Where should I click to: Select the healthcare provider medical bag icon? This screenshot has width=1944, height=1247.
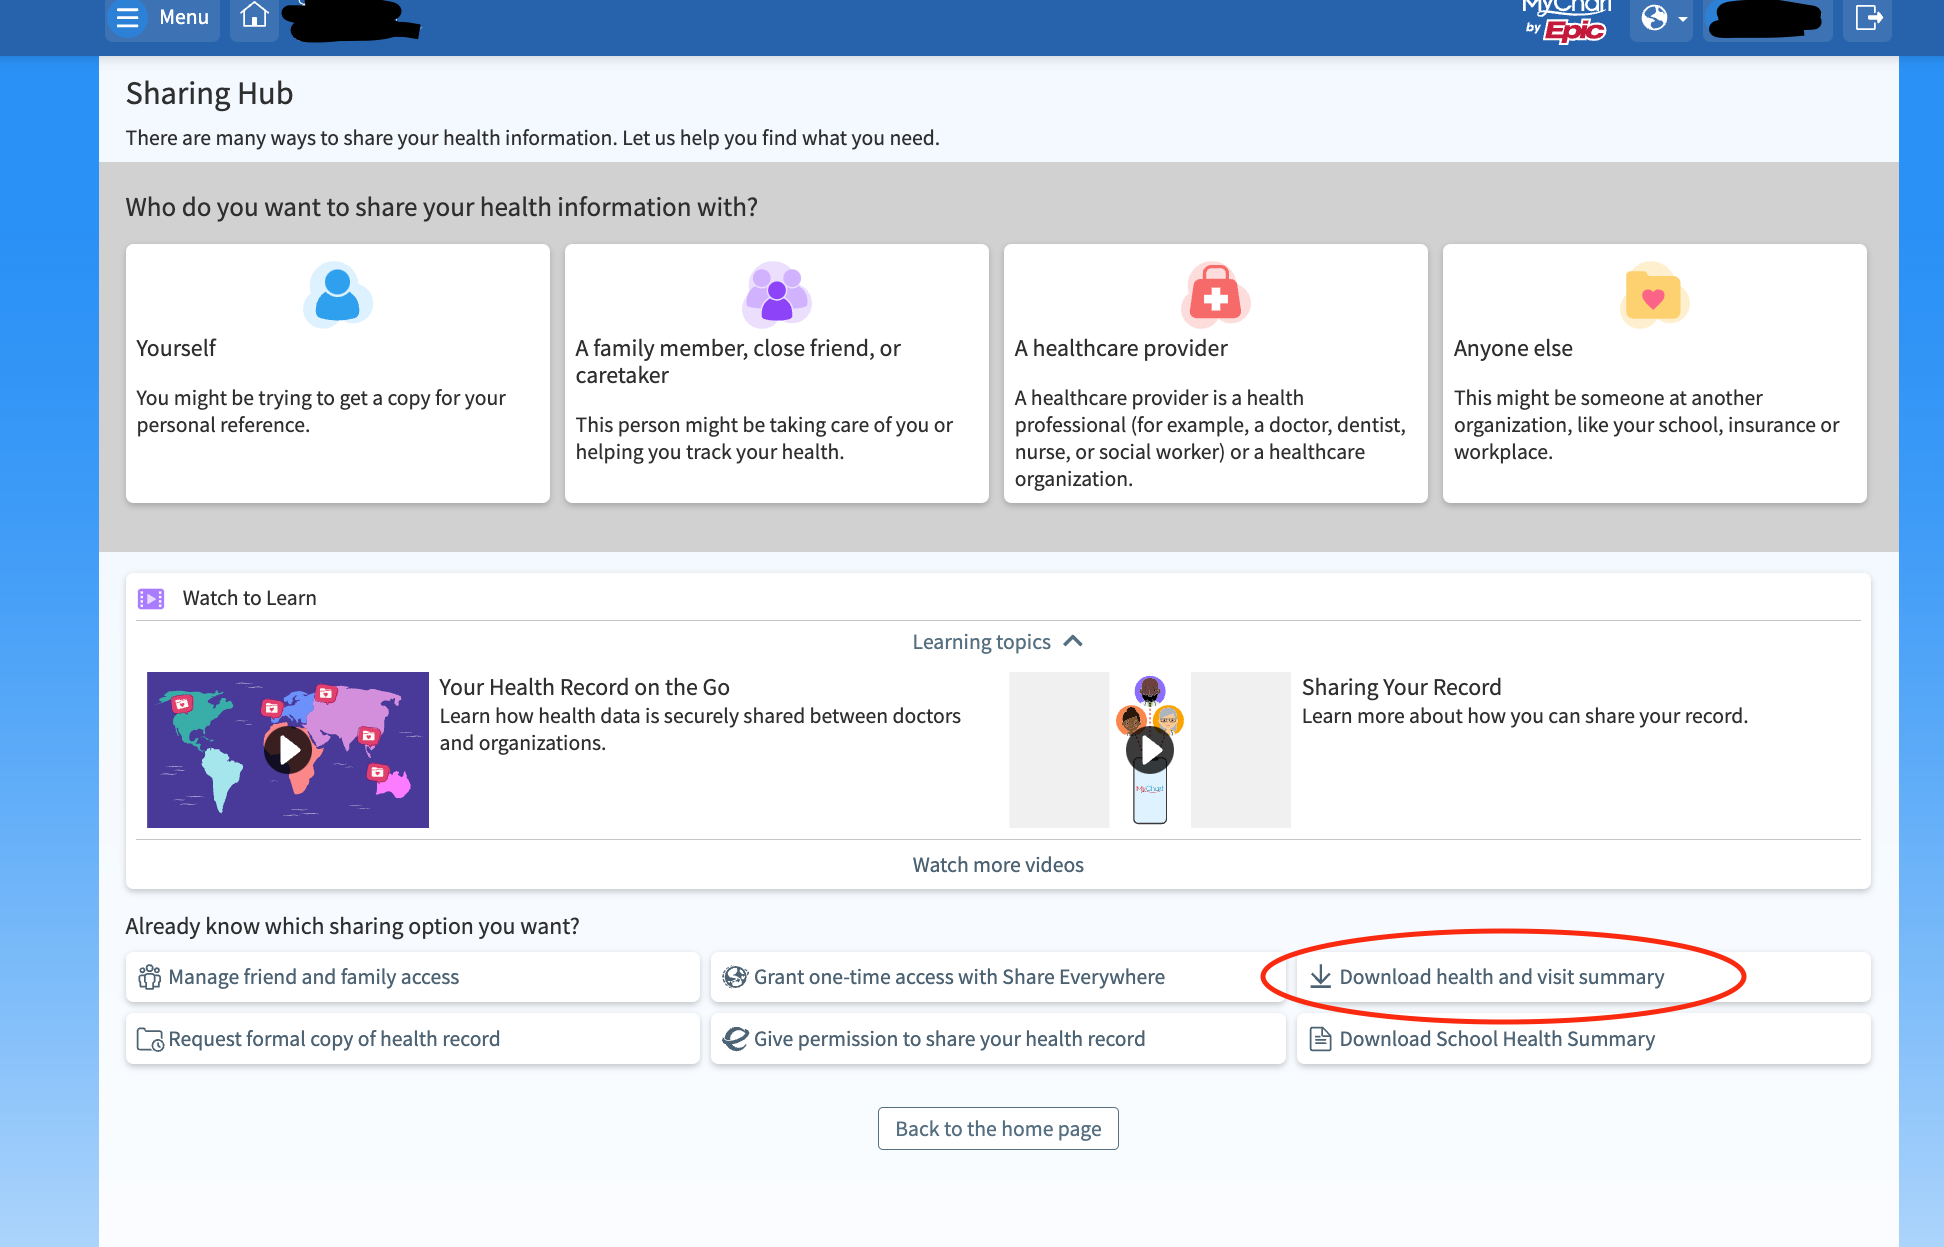point(1215,295)
